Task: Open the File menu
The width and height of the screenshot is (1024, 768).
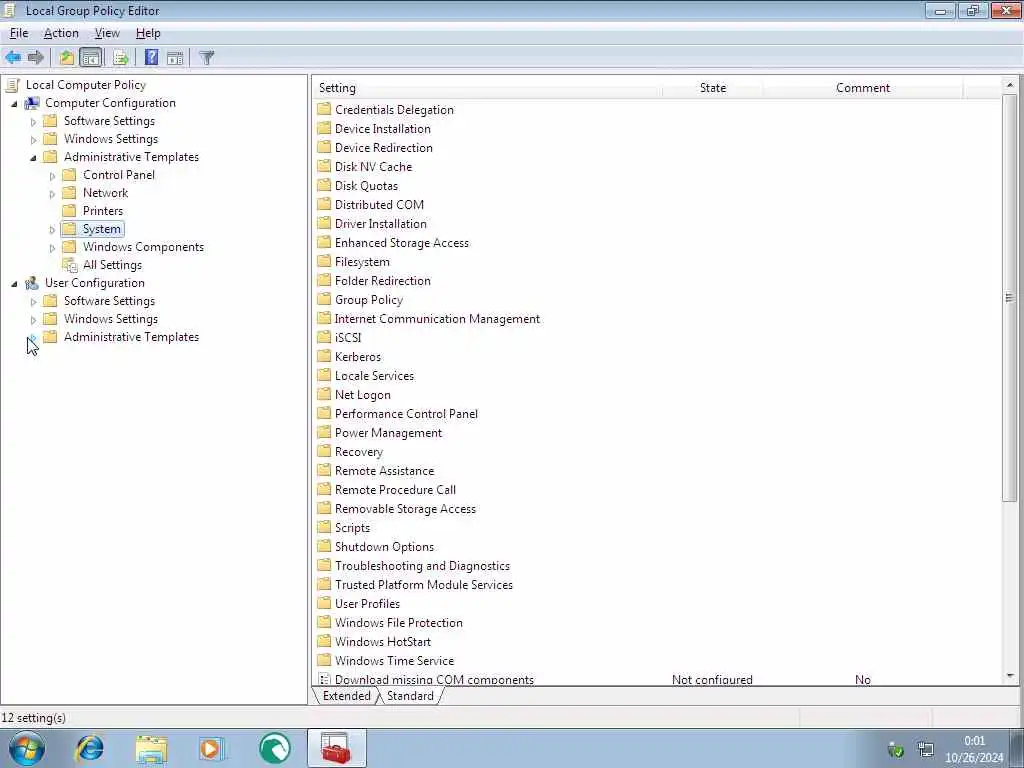Action: coord(18,33)
